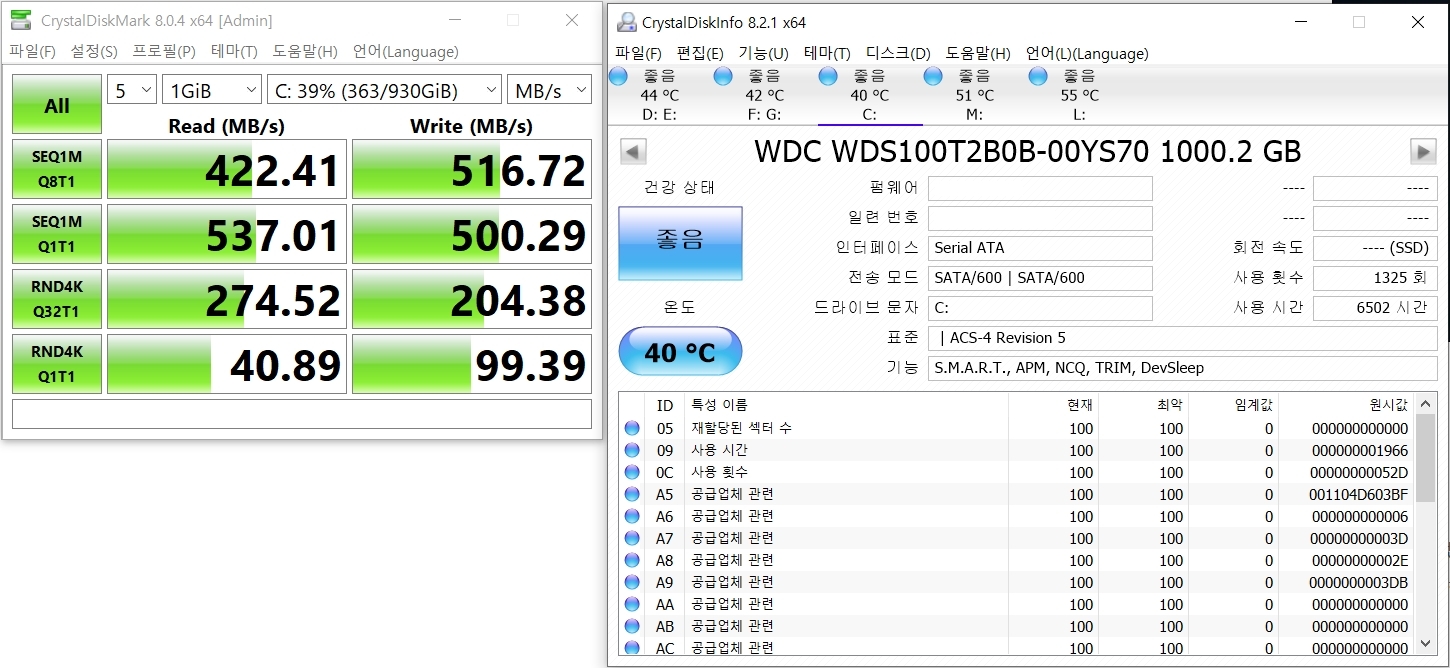
Task: Select the F: G: disk status orb
Action: point(723,76)
